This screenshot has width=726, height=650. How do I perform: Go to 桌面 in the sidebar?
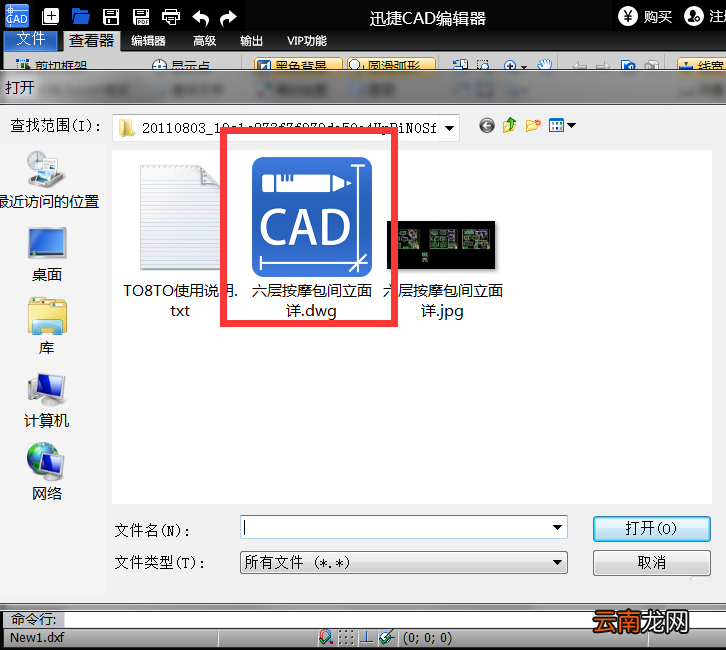47,255
